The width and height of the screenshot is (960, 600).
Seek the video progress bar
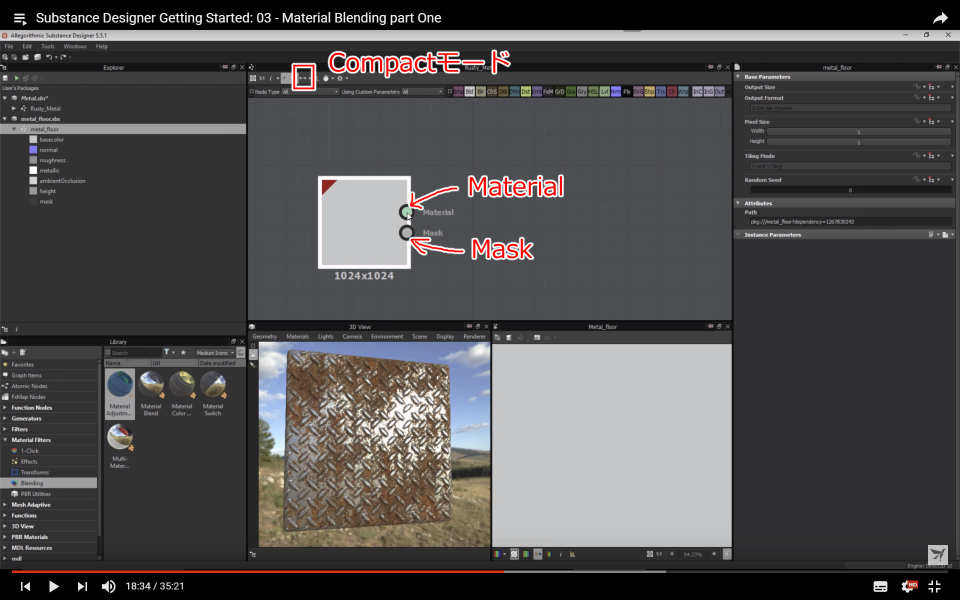[x=479, y=571]
